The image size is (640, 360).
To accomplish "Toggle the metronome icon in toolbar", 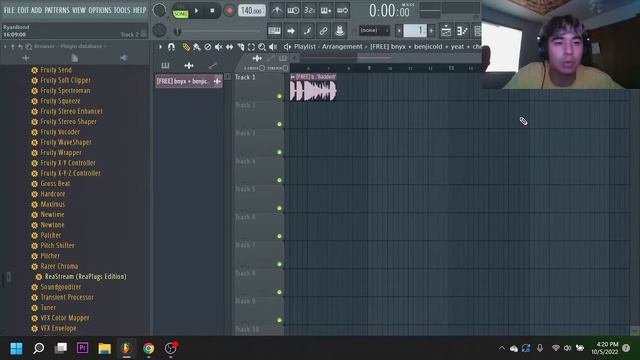I will (277, 10).
